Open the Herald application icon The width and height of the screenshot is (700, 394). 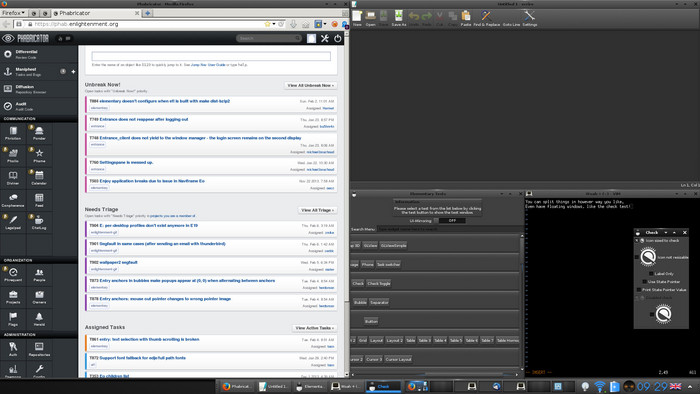click(39, 319)
